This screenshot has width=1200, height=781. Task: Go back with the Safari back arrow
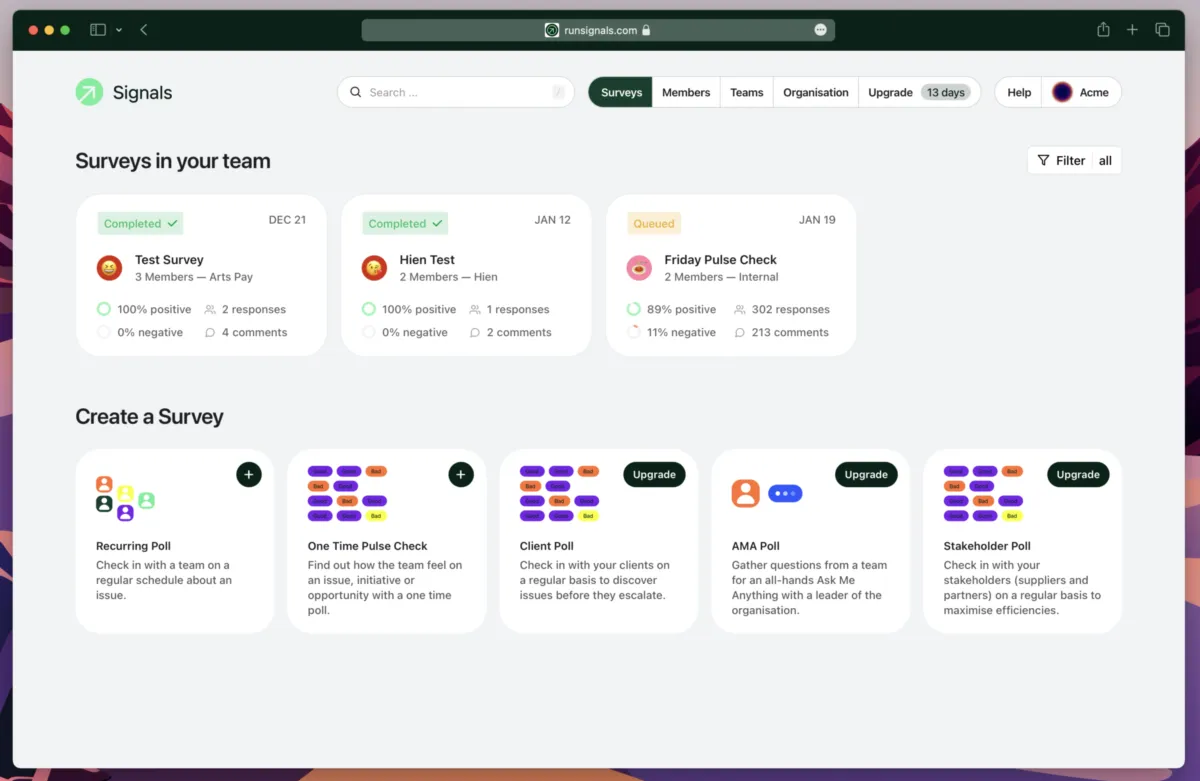click(144, 30)
